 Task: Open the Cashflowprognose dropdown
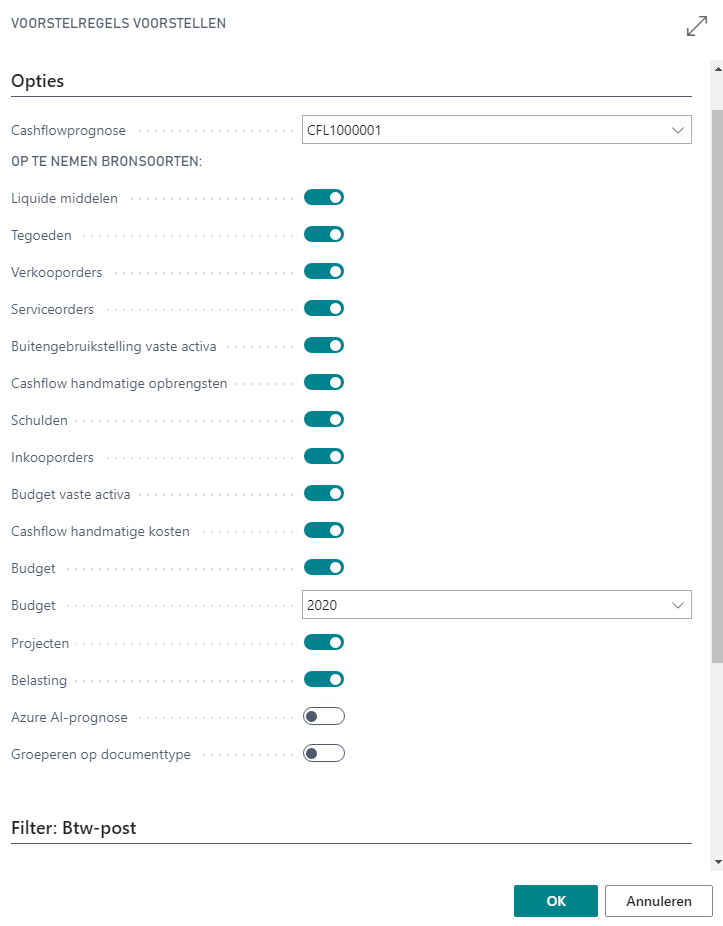[x=679, y=129]
